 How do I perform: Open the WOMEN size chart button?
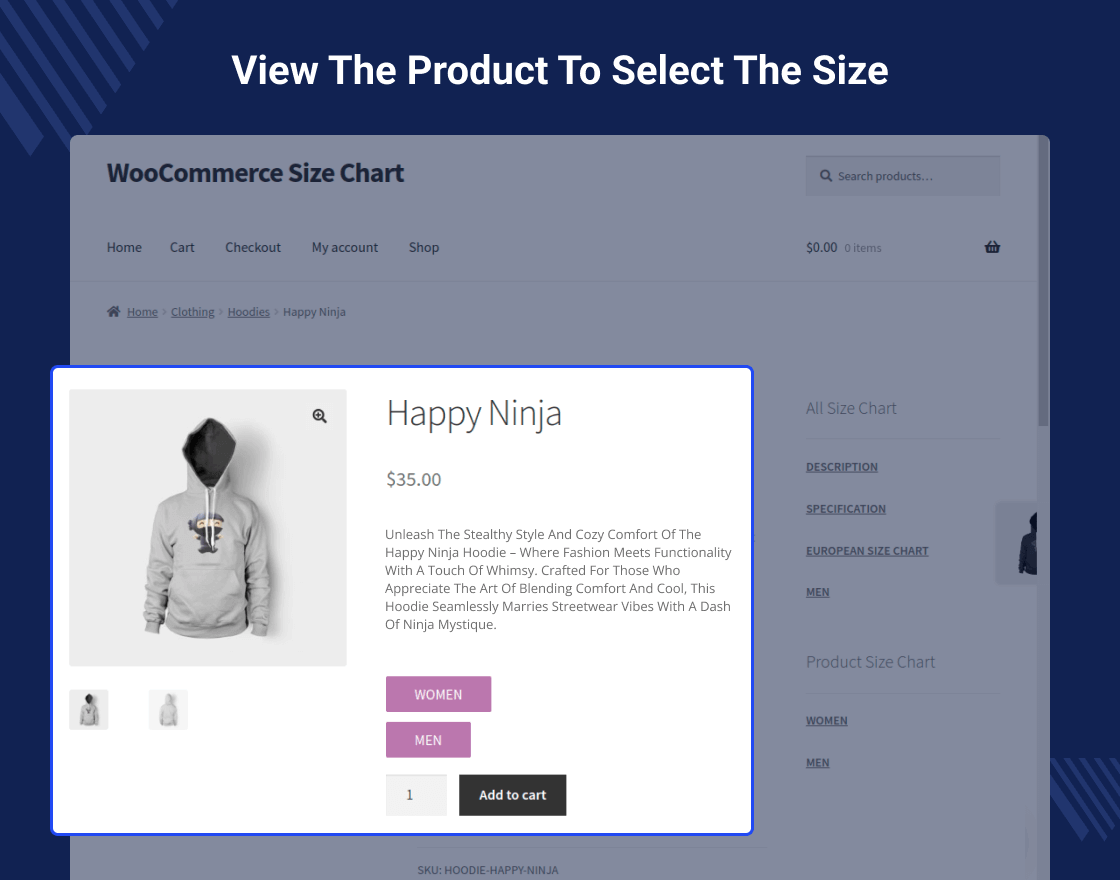438,694
